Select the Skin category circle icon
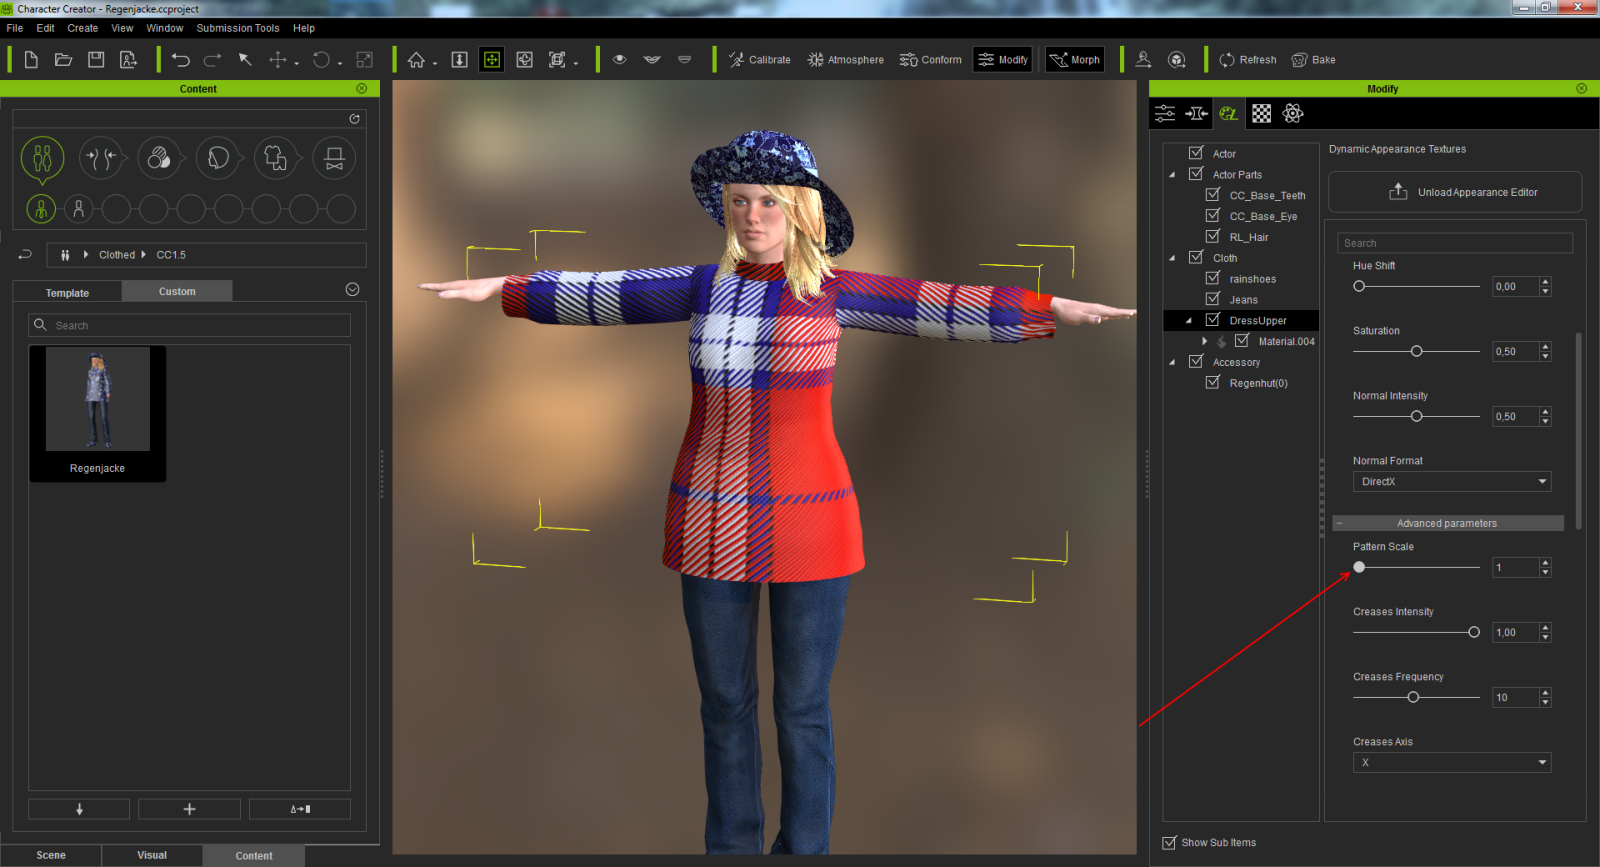This screenshot has width=1600, height=867. tap(159, 158)
